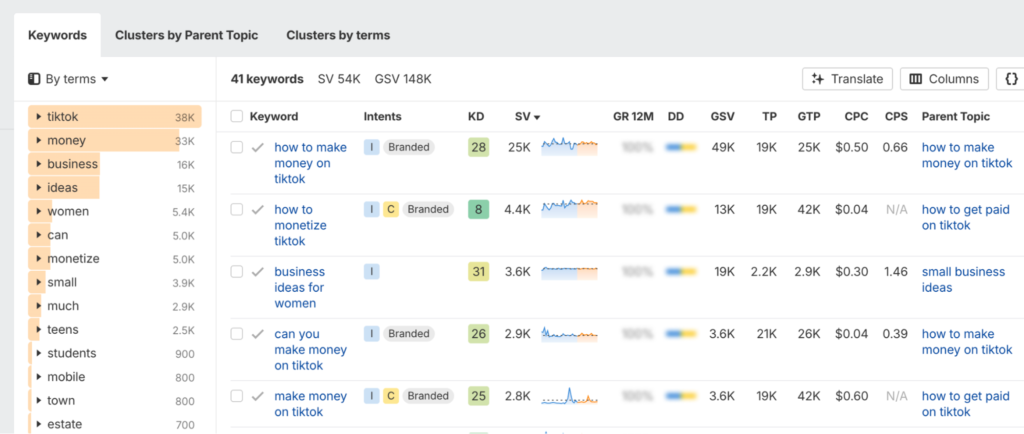Click the Translate button

(x=847, y=79)
